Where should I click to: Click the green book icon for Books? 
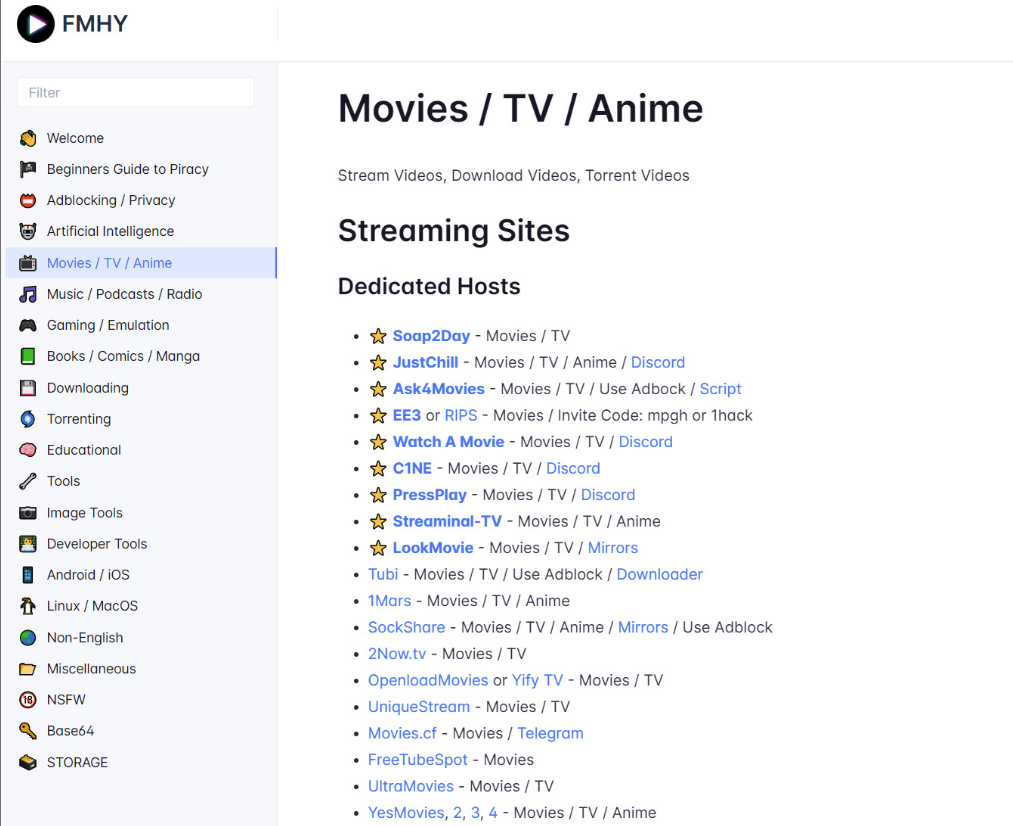coord(28,356)
